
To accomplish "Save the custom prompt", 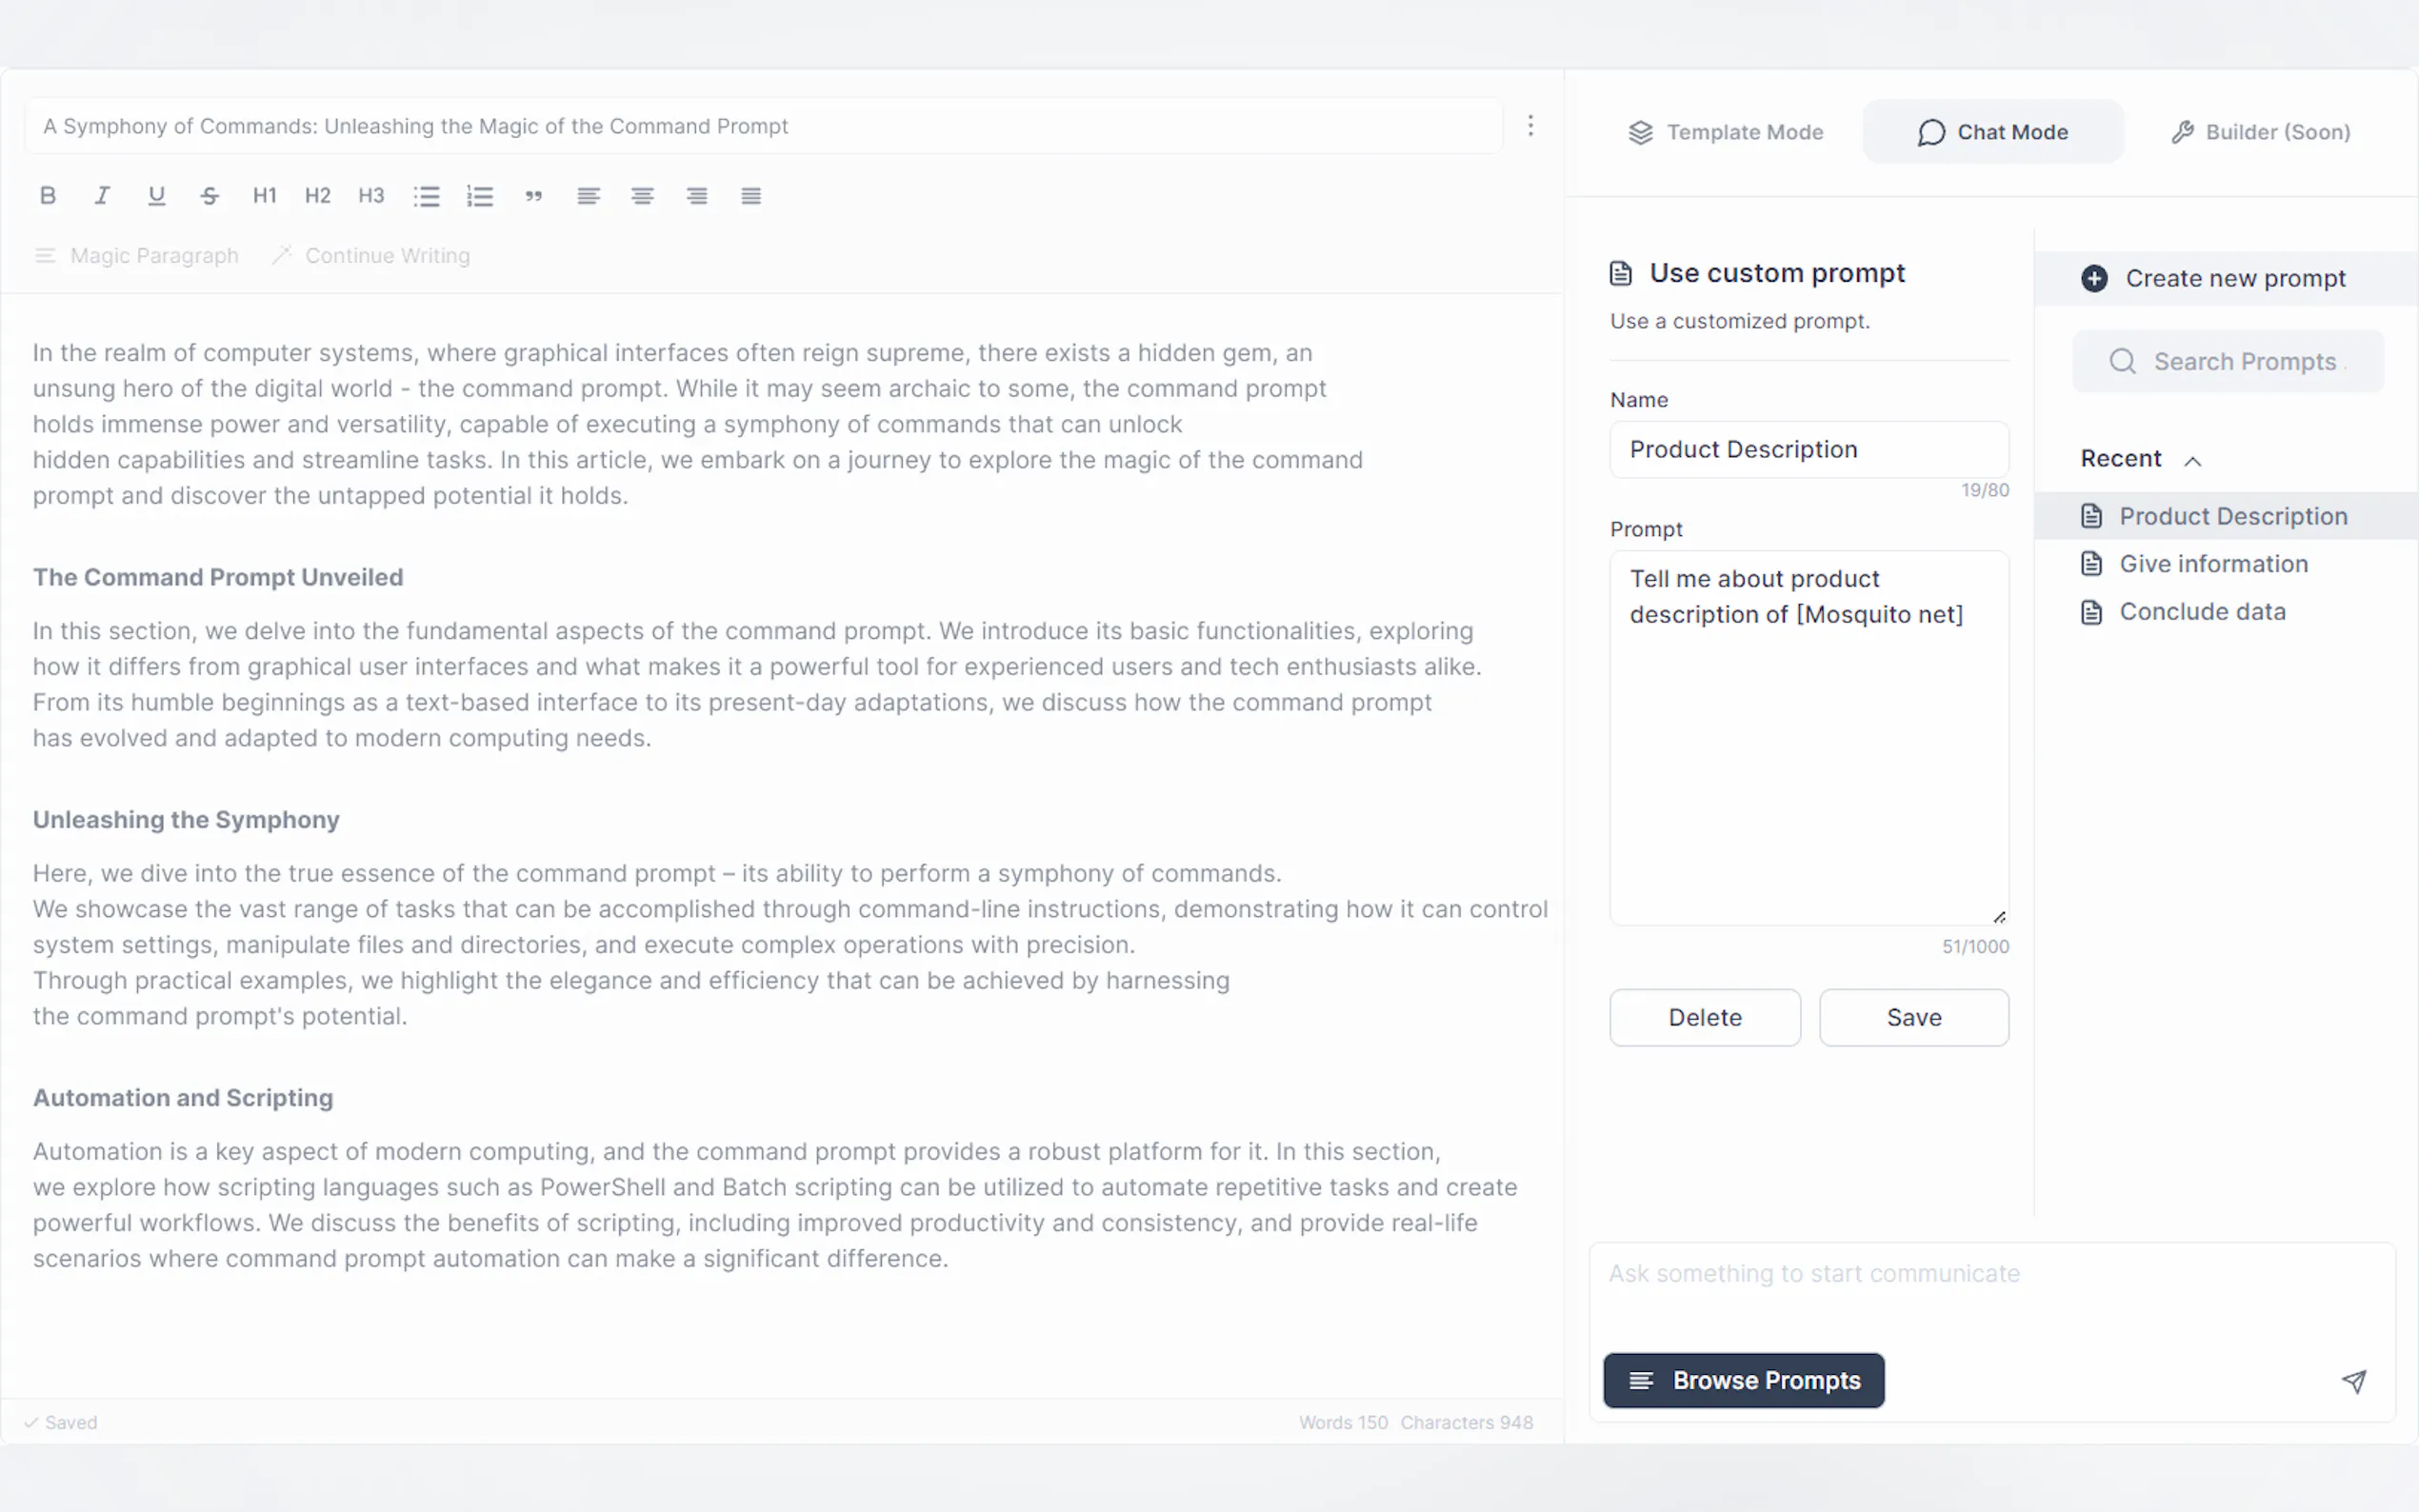I will (1913, 1017).
